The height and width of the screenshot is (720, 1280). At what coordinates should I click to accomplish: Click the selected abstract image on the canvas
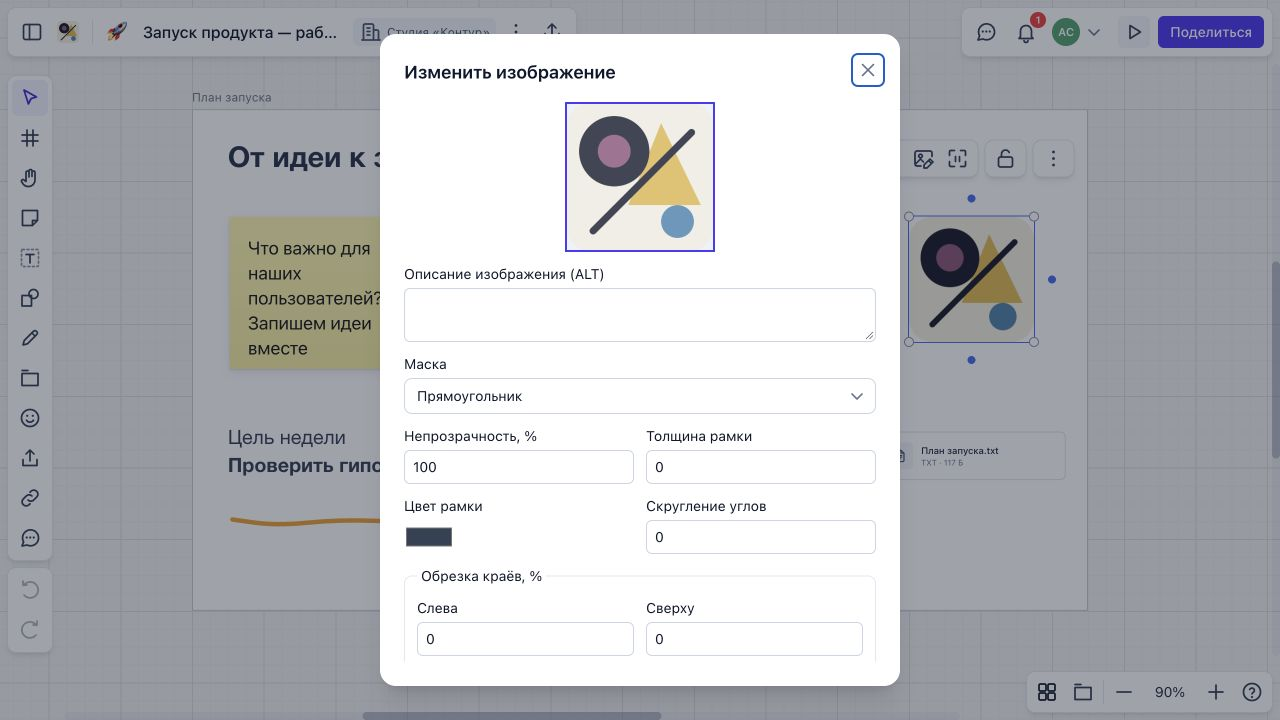coord(971,279)
